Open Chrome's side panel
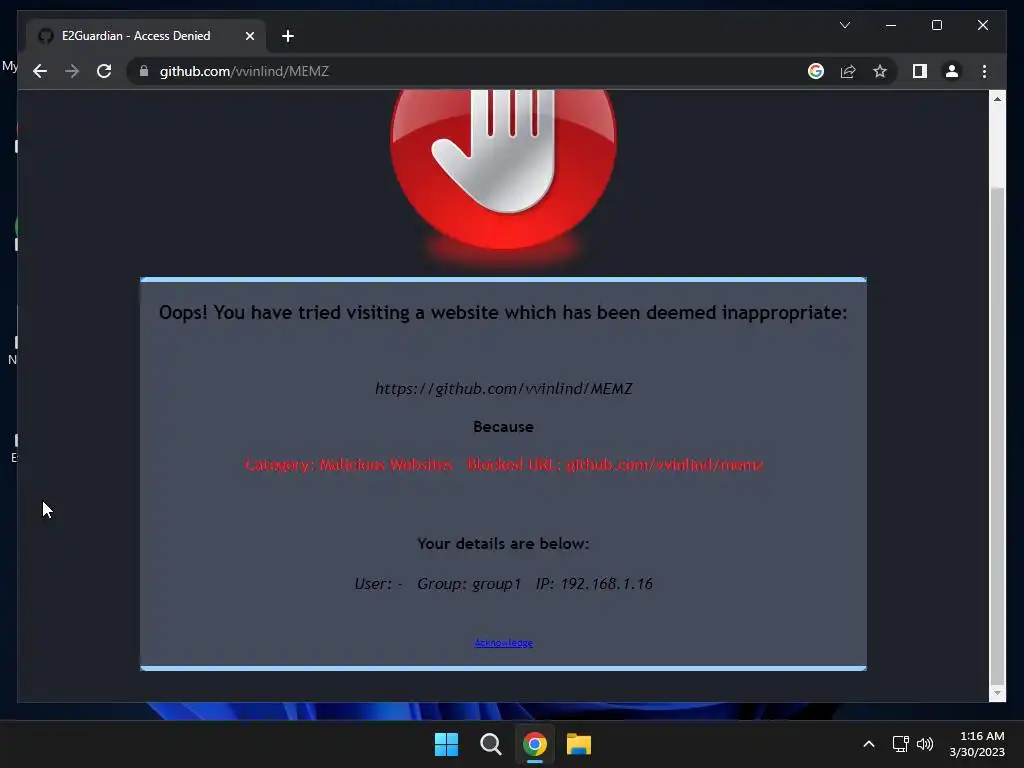Screen dimensions: 1024x768 coord(920,71)
